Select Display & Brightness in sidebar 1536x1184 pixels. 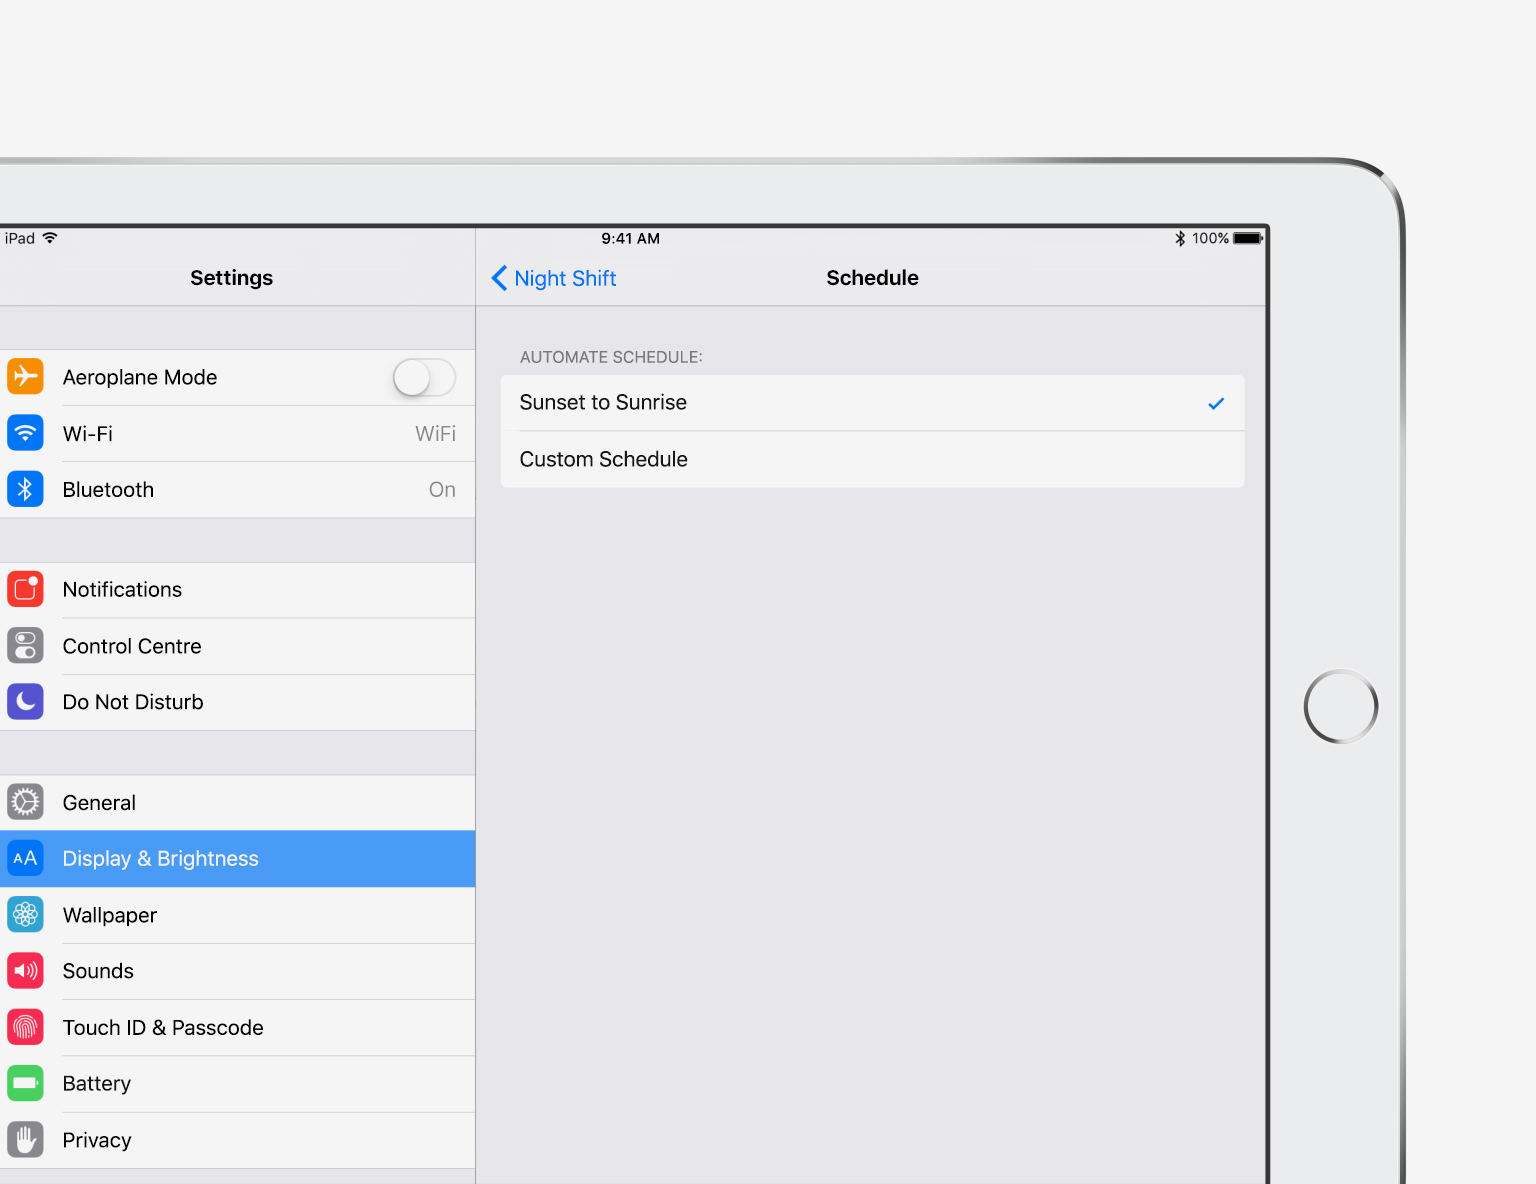[x=237, y=858]
